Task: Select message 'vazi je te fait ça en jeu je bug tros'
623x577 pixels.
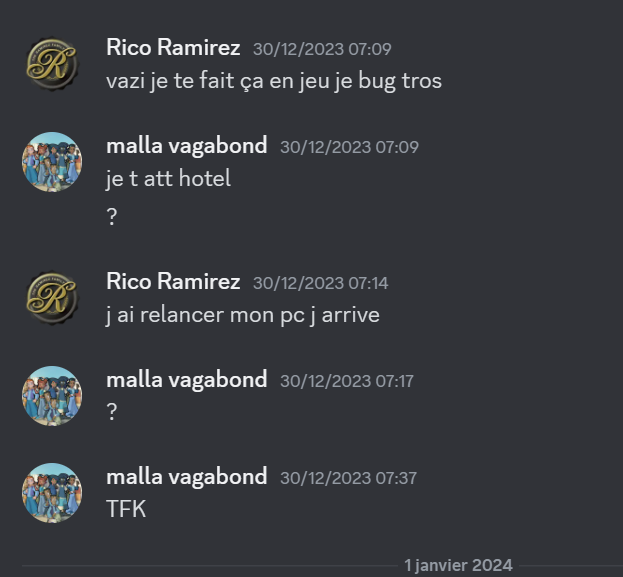Action: (274, 81)
